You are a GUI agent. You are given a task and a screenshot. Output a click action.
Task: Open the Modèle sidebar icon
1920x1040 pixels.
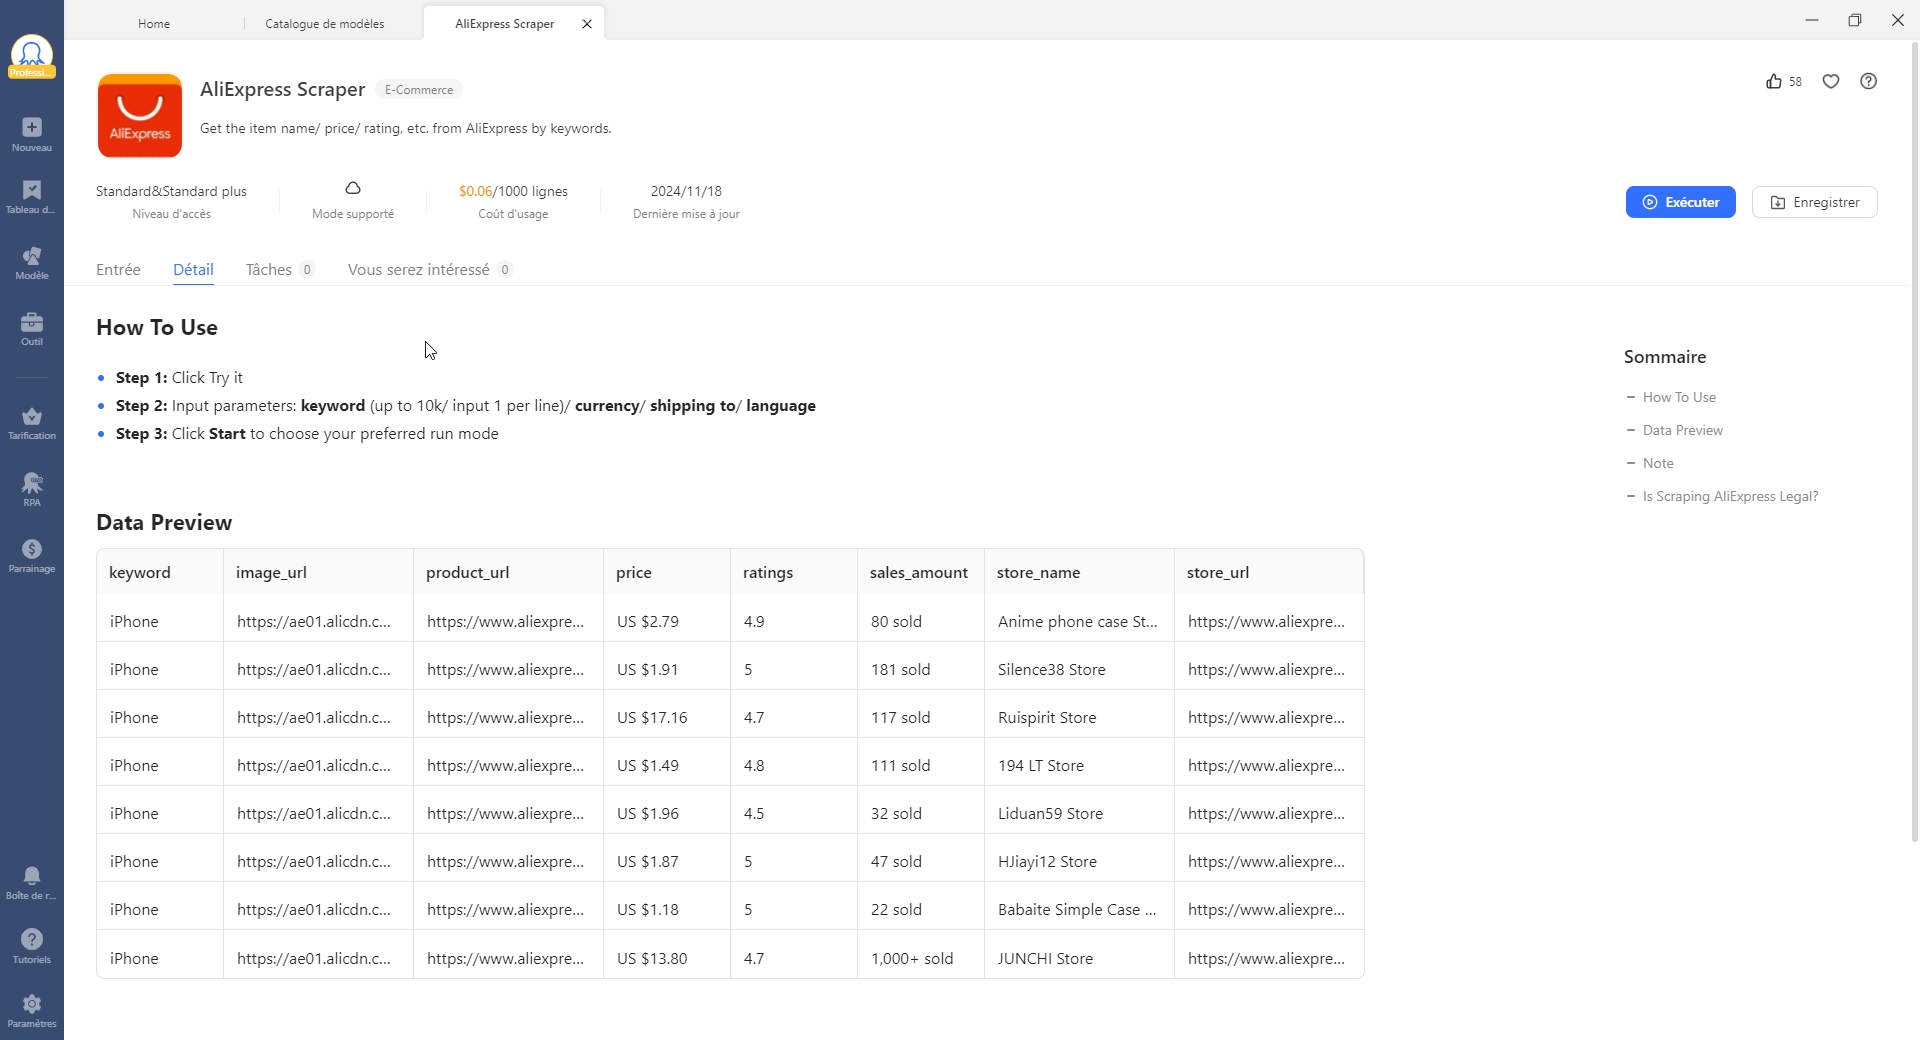(x=32, y=263)
